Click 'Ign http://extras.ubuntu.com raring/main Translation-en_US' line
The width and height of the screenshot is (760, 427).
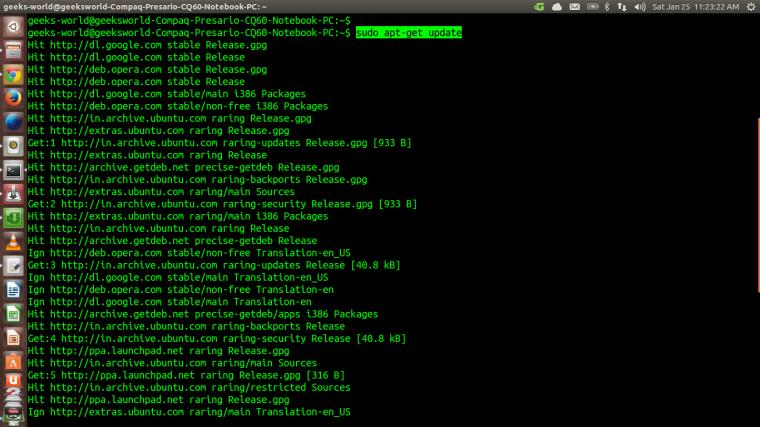pos(189,412)
